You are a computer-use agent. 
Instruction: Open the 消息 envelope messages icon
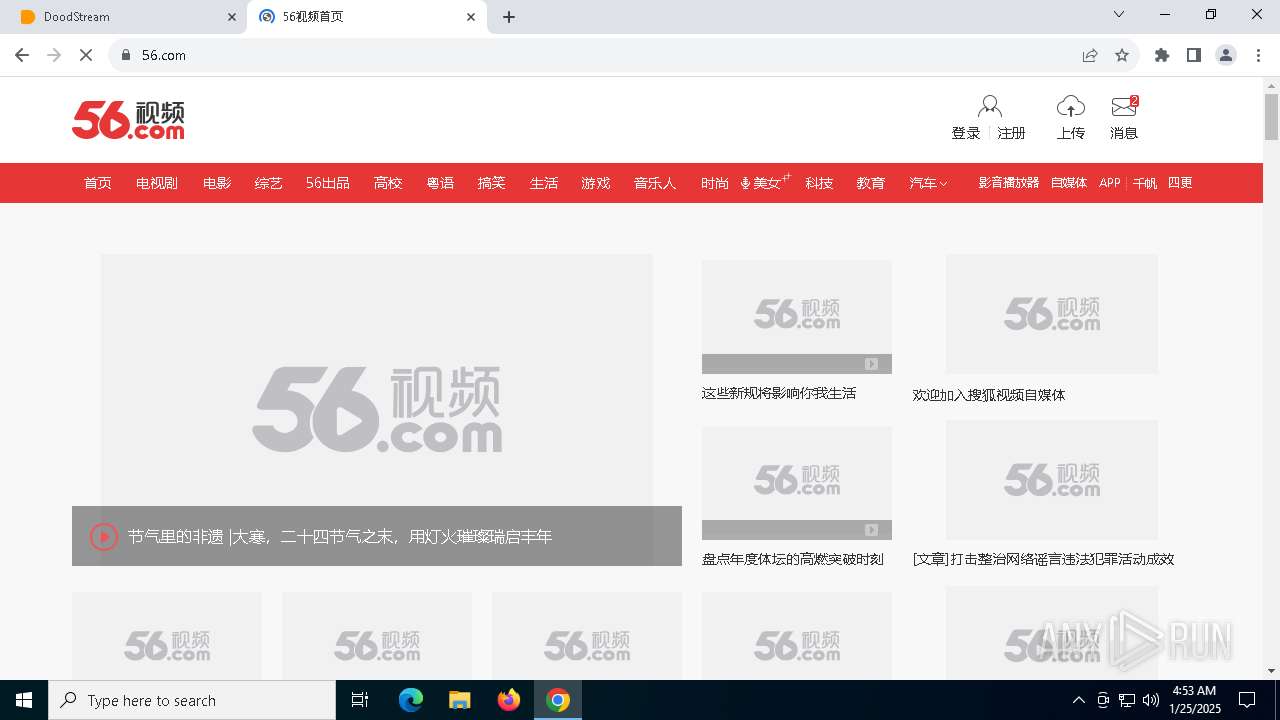pos(1124,107)
